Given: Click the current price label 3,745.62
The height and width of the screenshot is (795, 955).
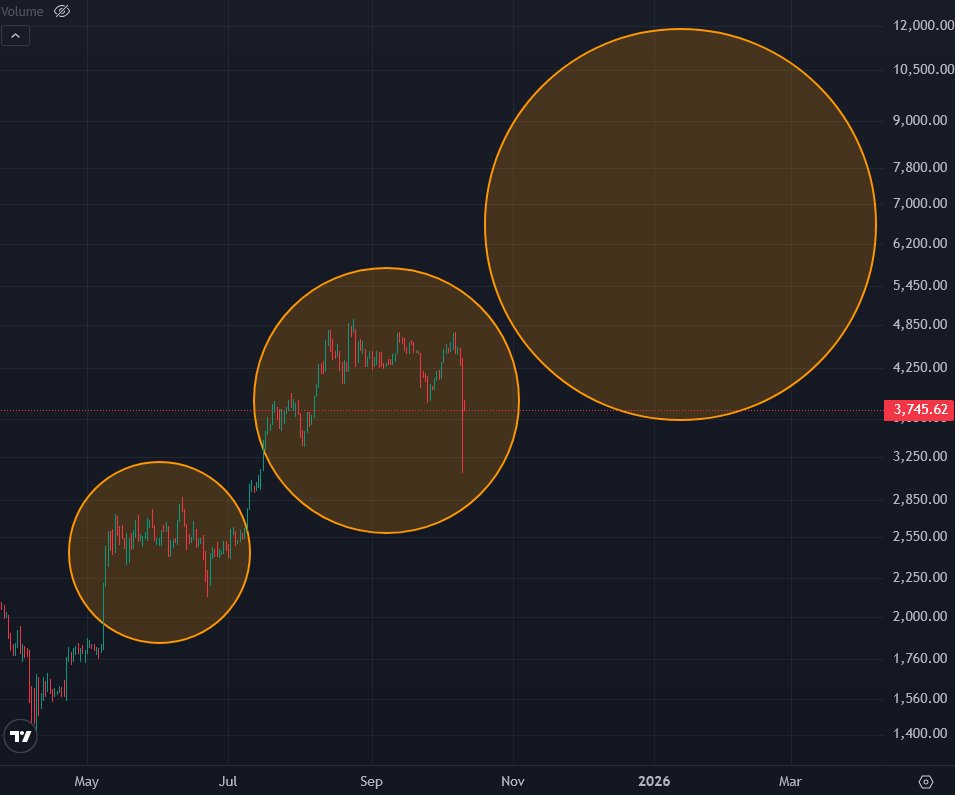Looking at the screenshot, I should [x=920, y=409].
